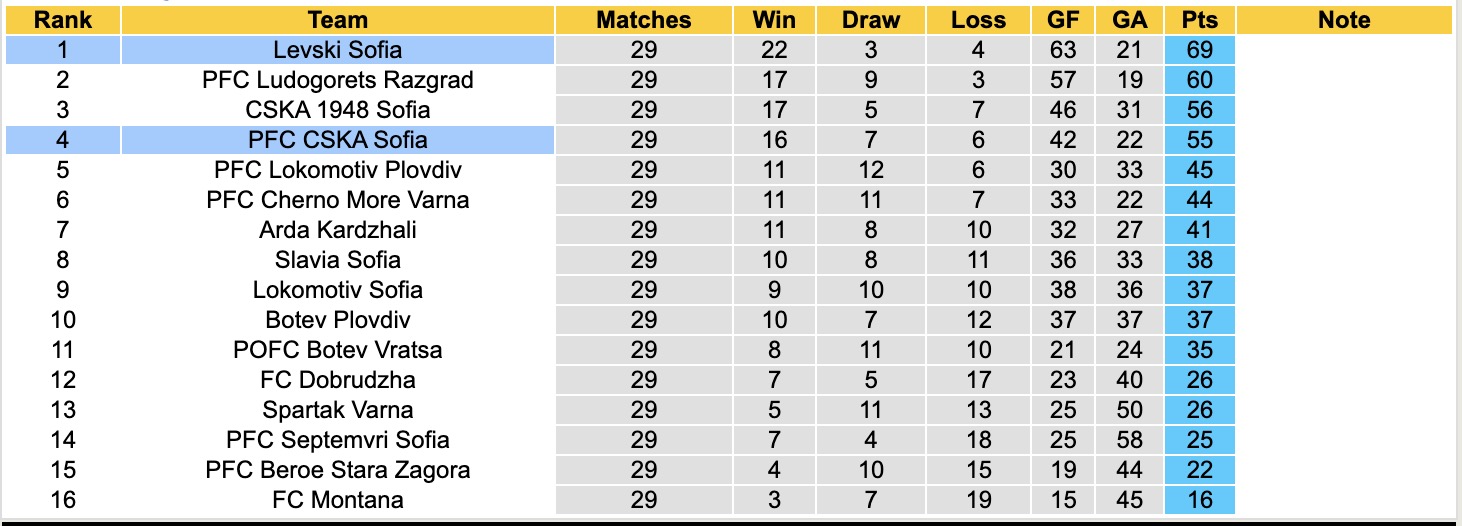Open FC Montana team entry
1462x526 pixels.
[338, 499]
